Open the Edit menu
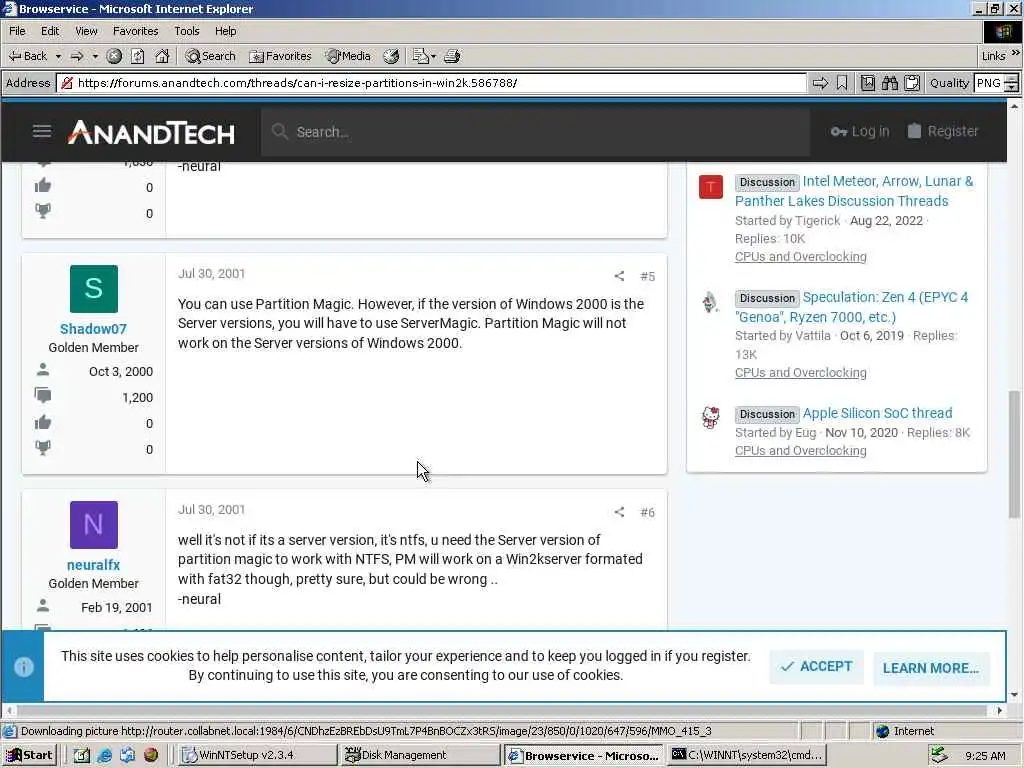The height and width of the screenshot is (768, 1024). pyautogui.click(x=50, y=31)
